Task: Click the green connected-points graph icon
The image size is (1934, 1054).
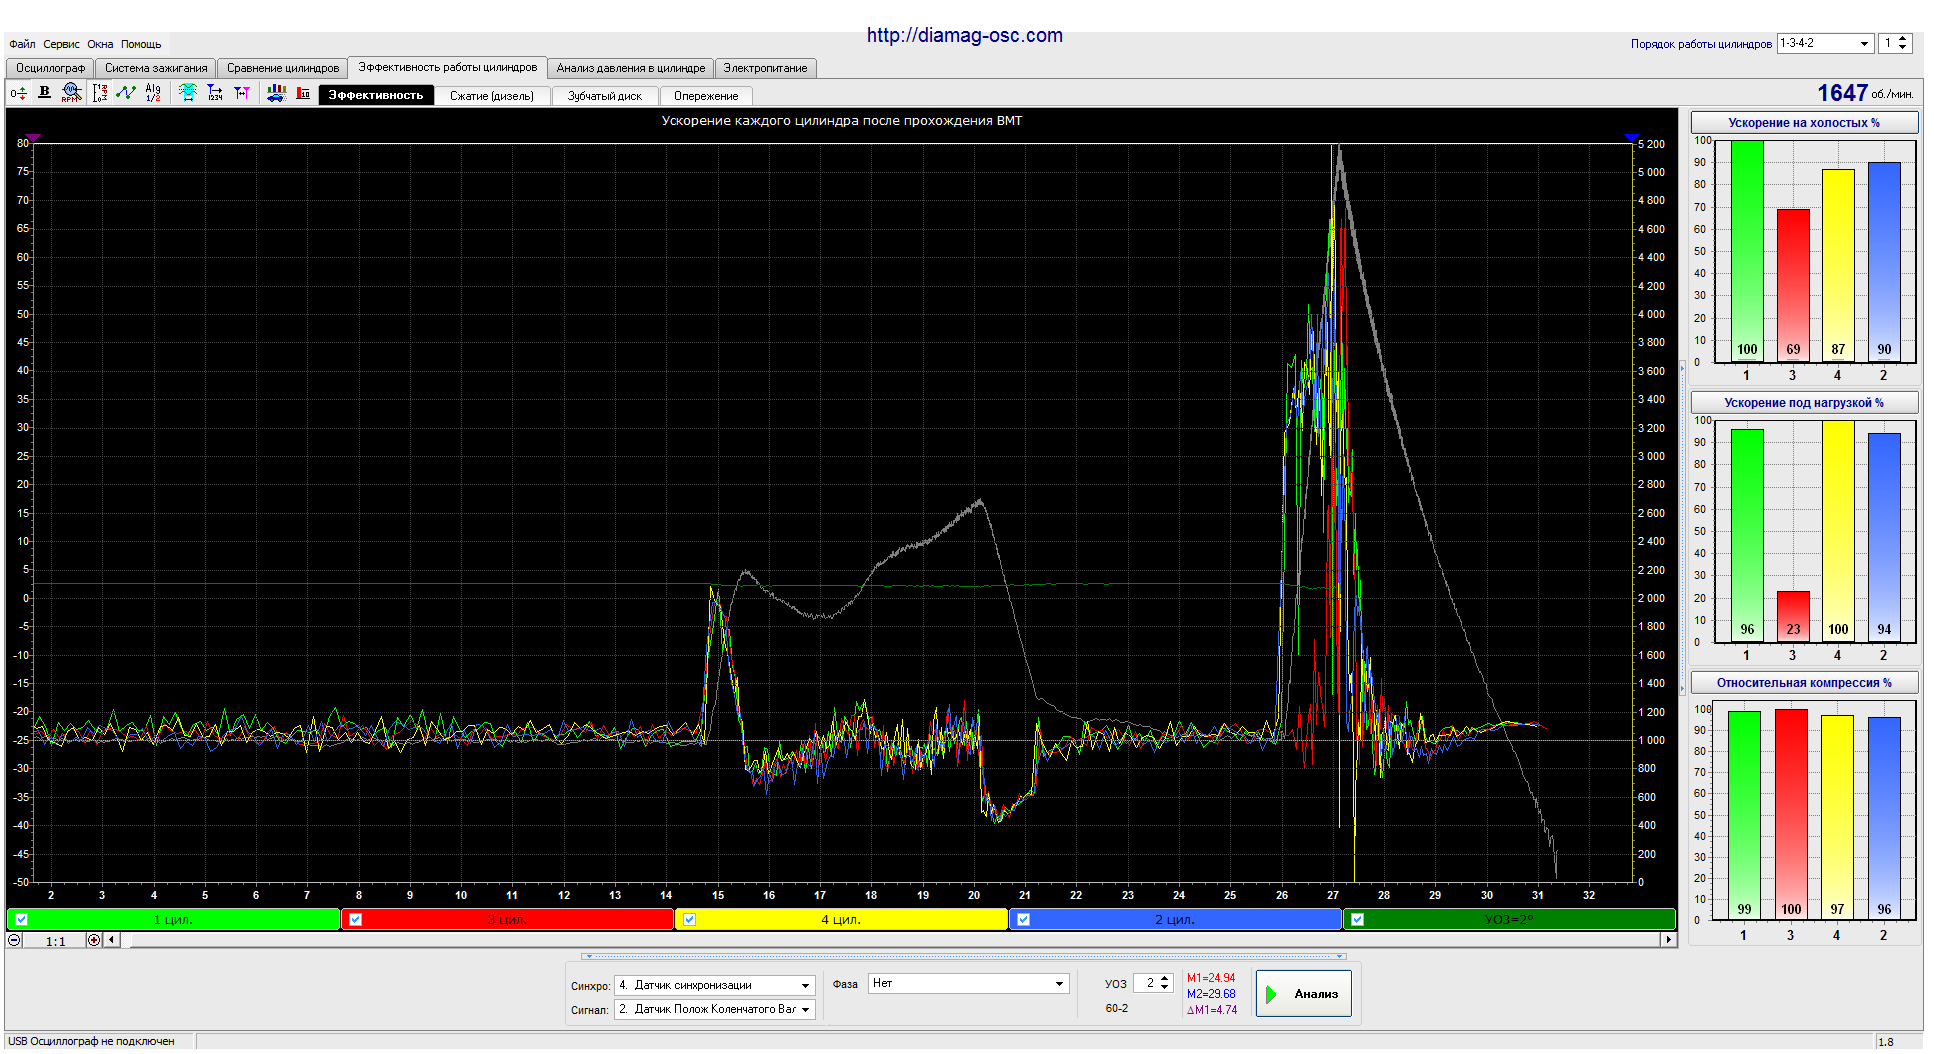Action: (126, 93)
